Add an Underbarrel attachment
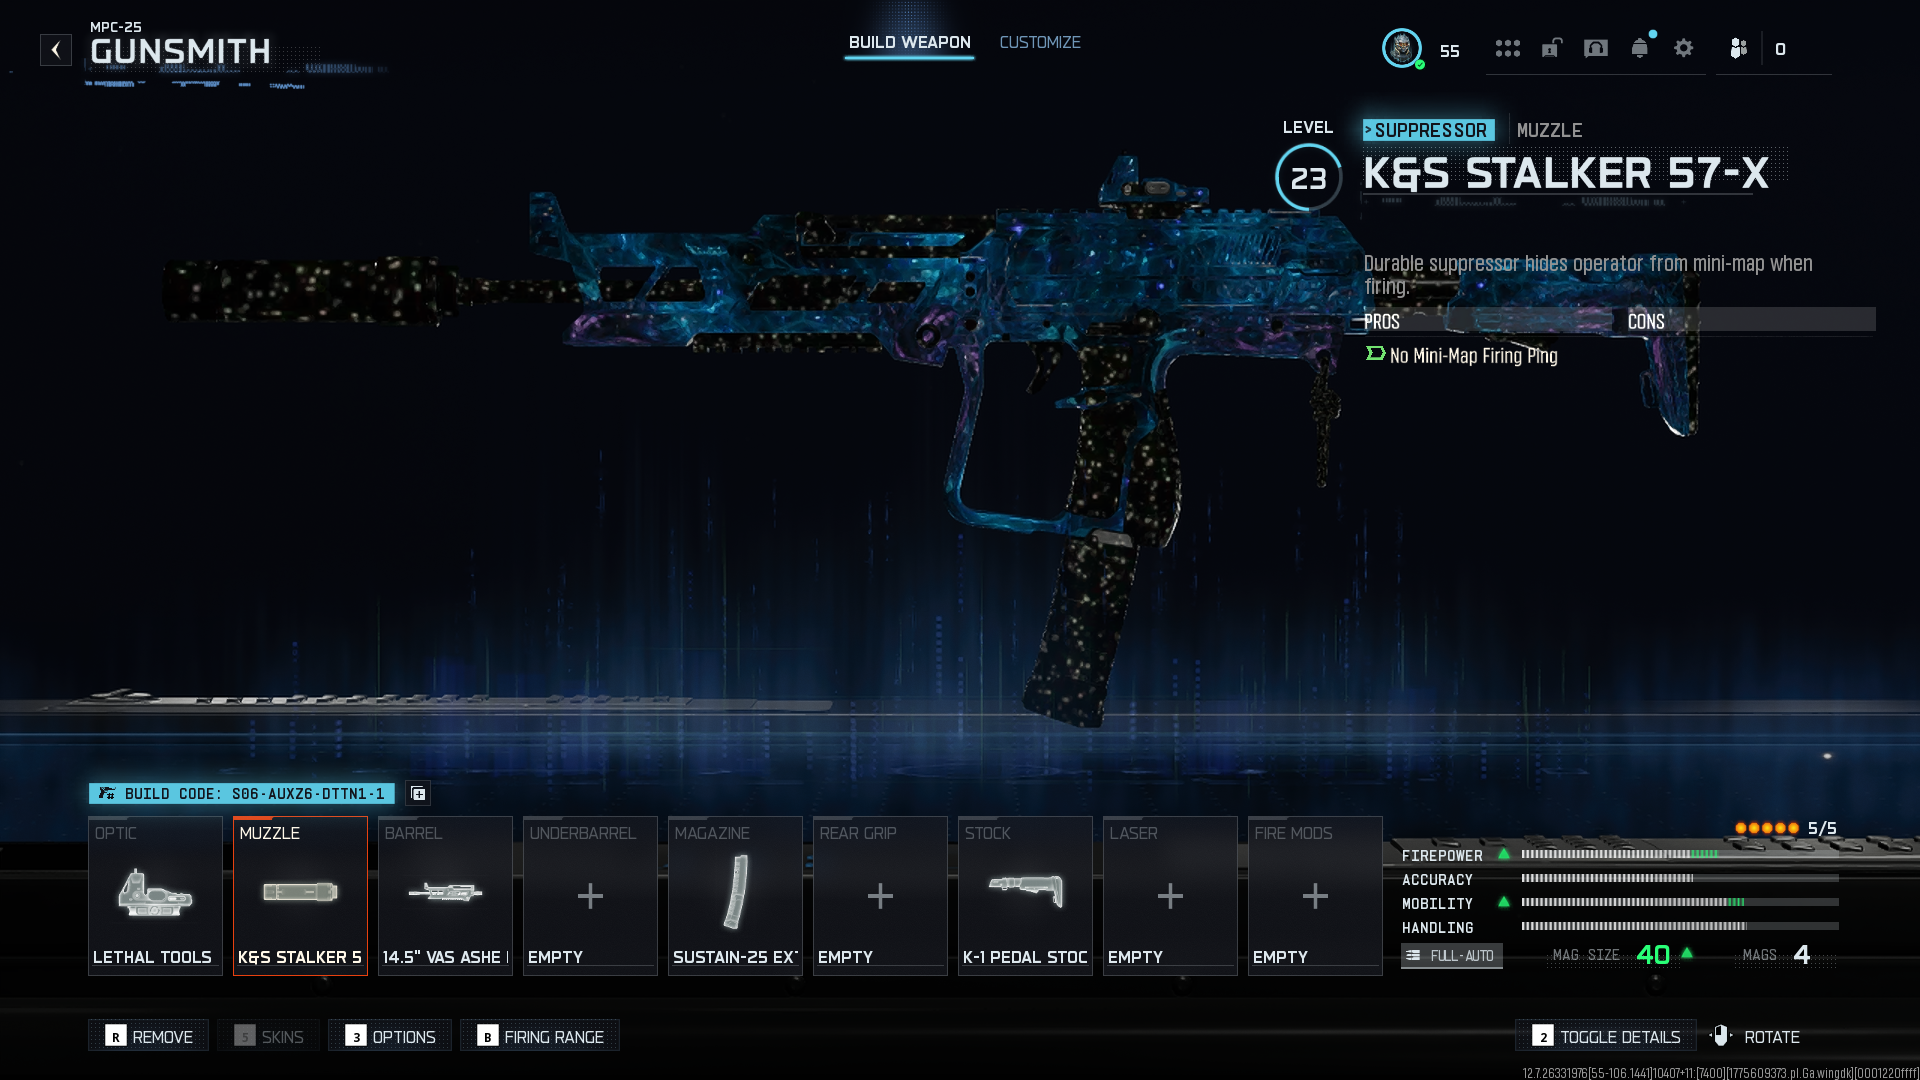 [590, 896]
